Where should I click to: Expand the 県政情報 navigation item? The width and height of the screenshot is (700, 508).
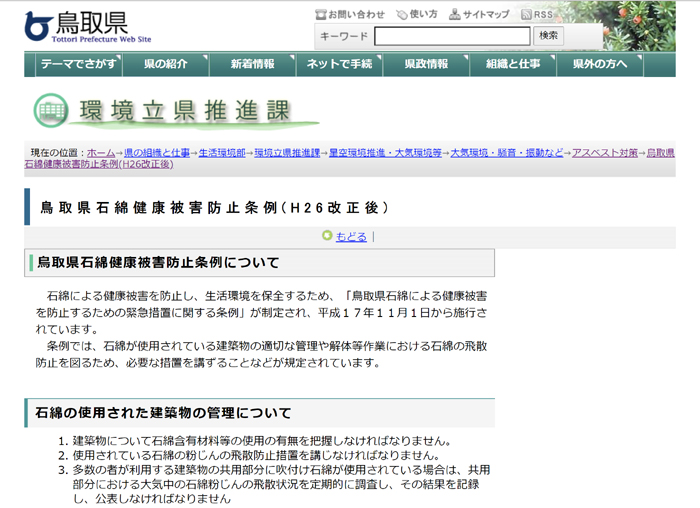tap(426, 64)
